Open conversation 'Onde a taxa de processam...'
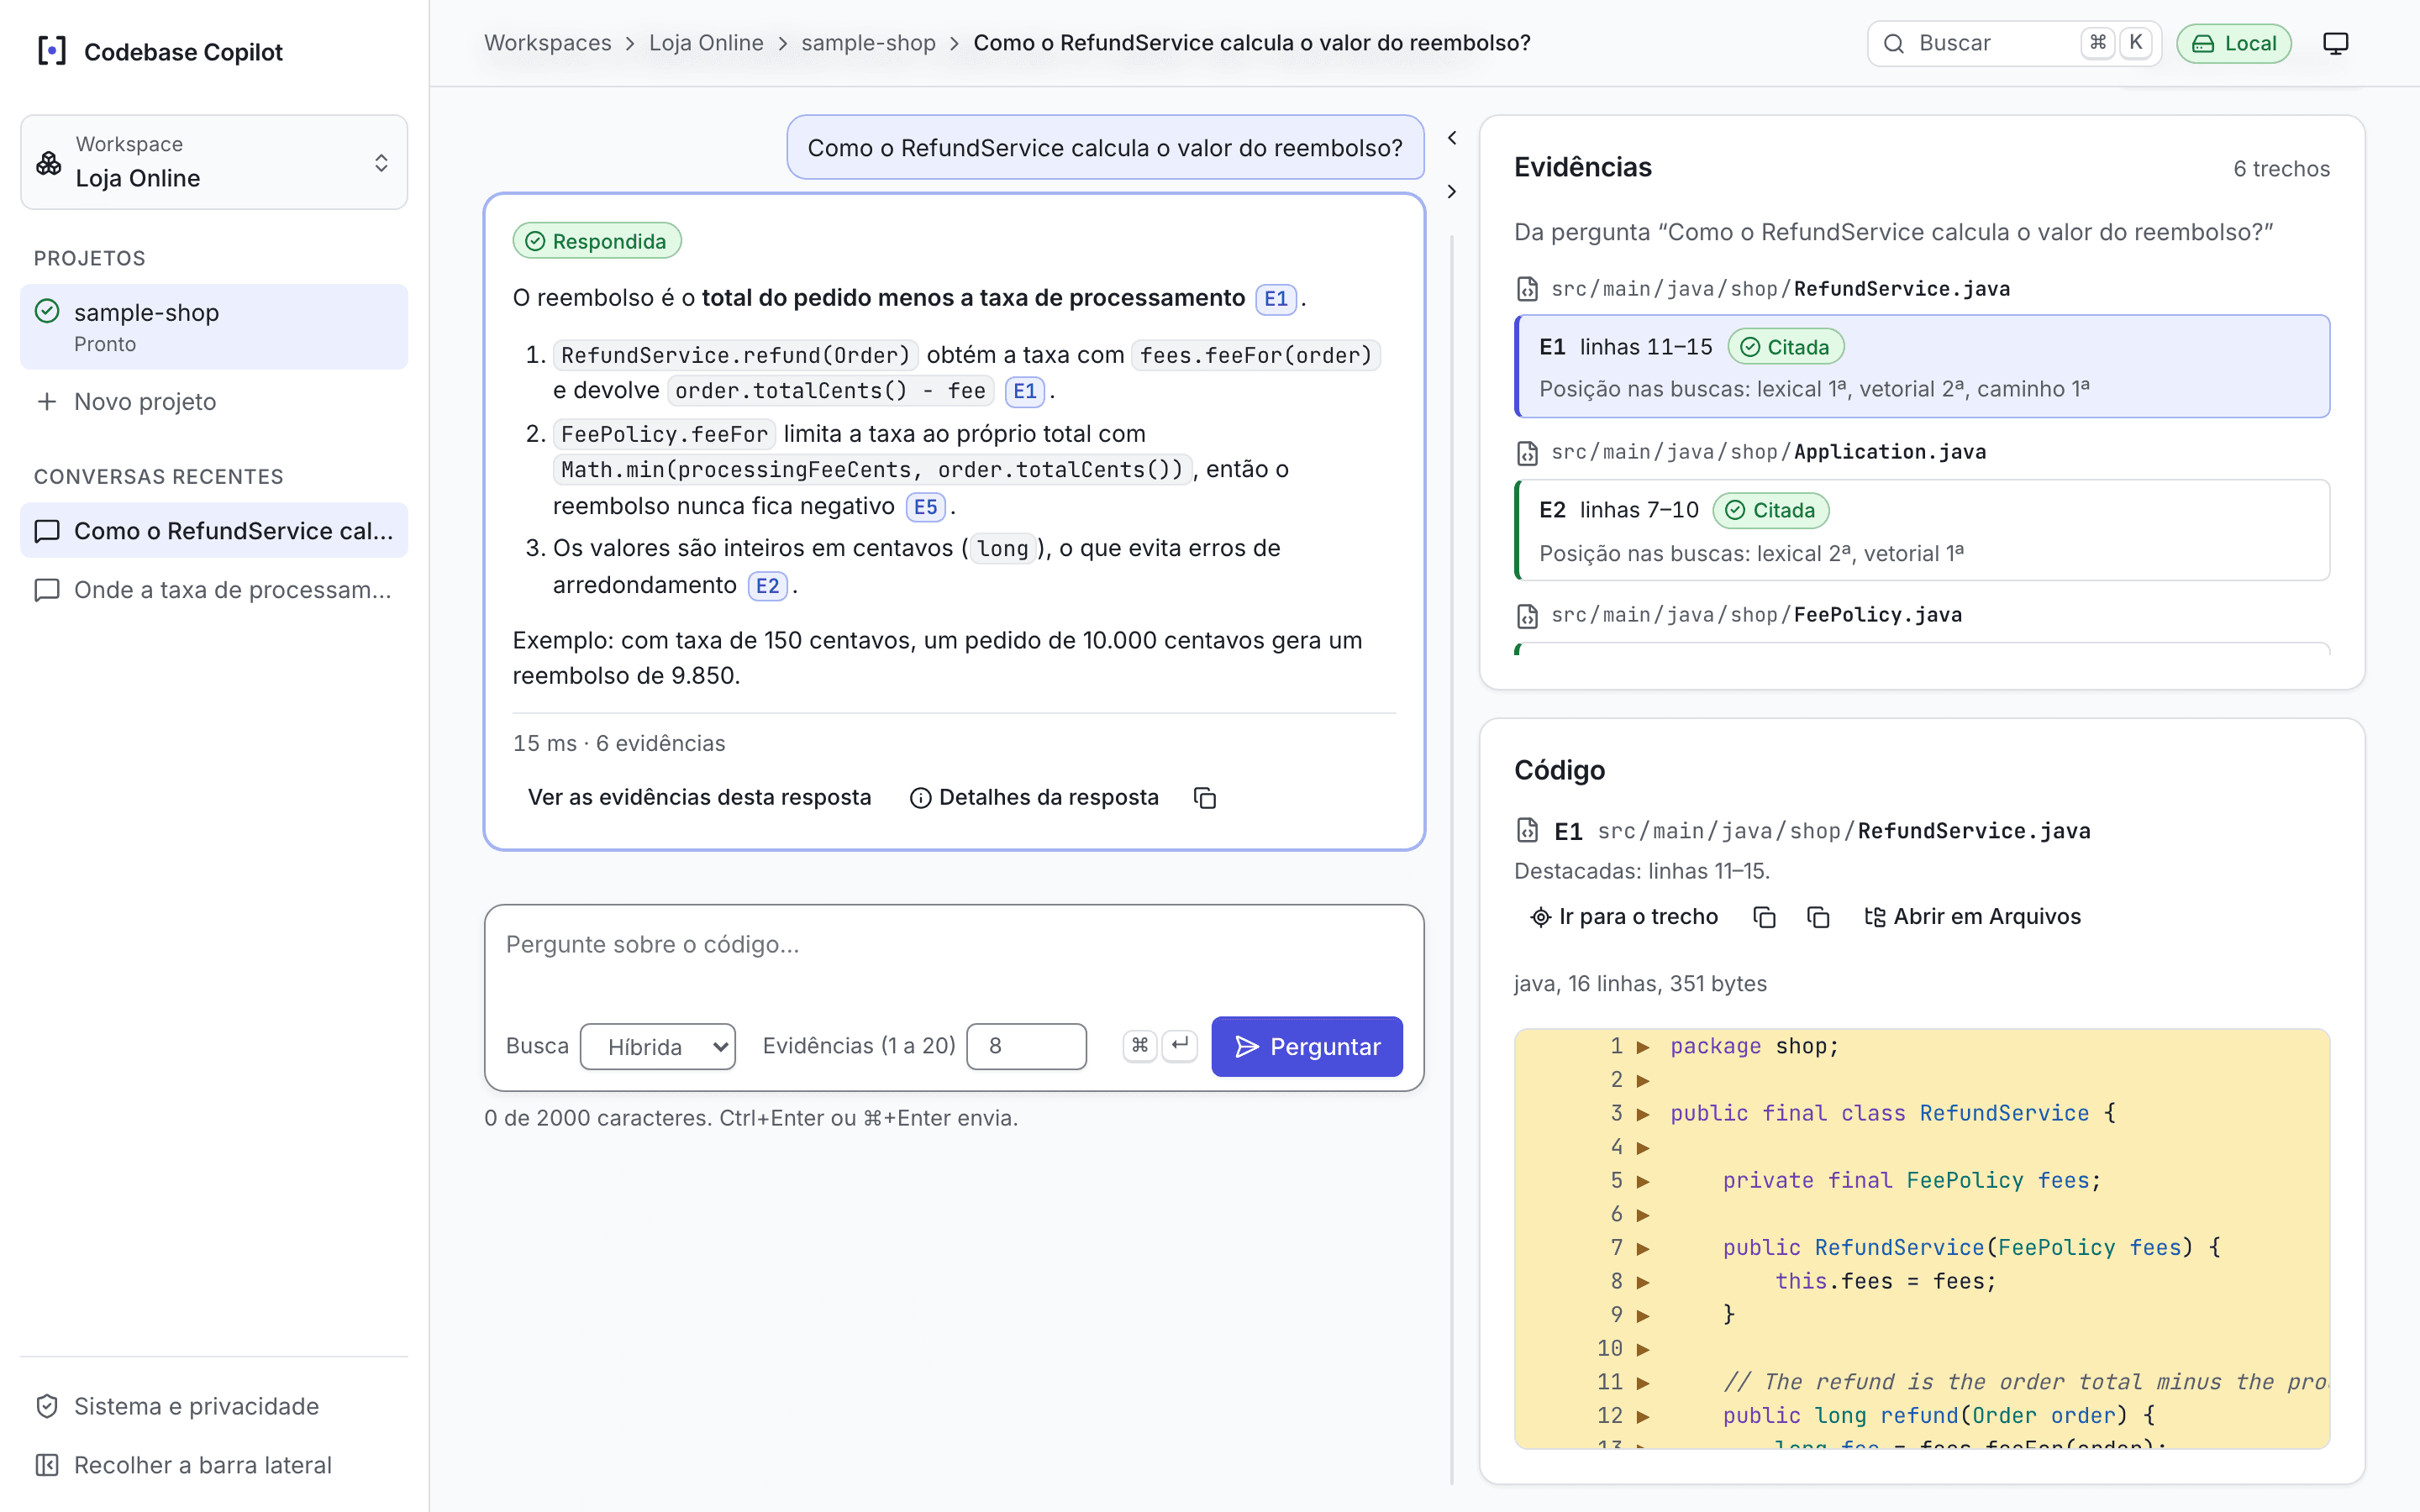2420x1512 pixels. pyautogui.click(x=214, y=589)
